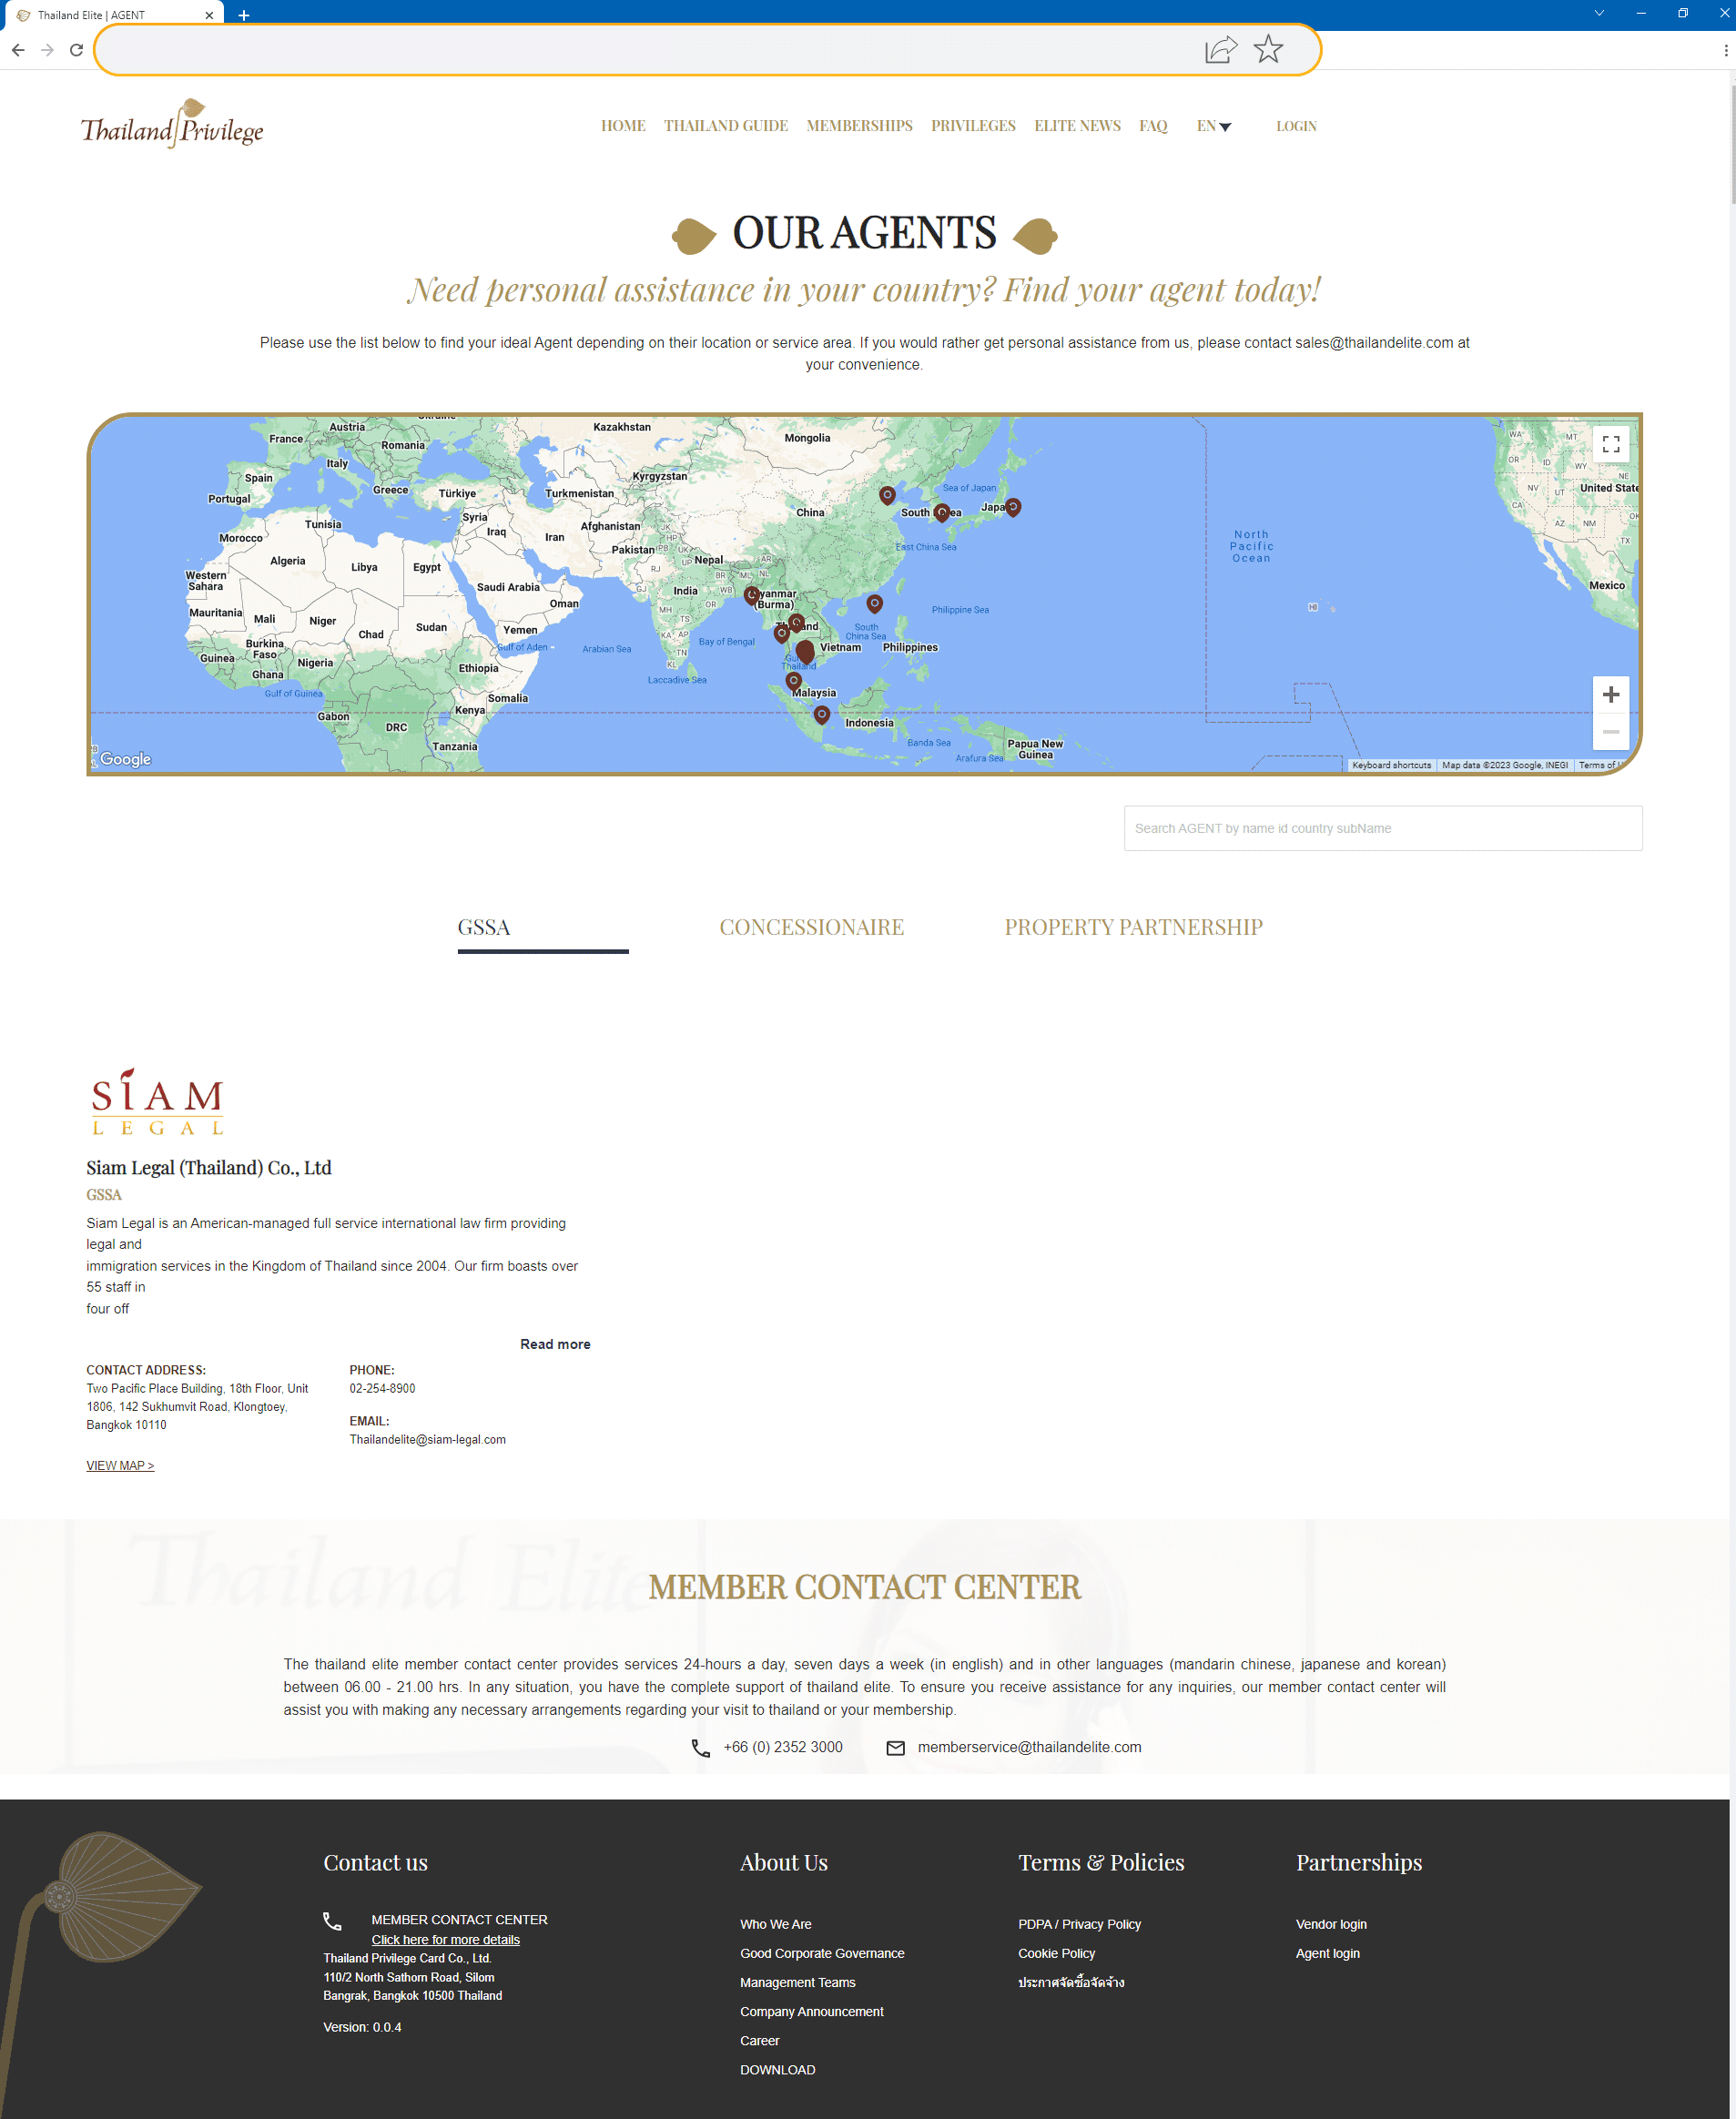The width and height of the screenshot is (1736, 2119).
Task: Open Agent login link
Action: point(1327,1953)
